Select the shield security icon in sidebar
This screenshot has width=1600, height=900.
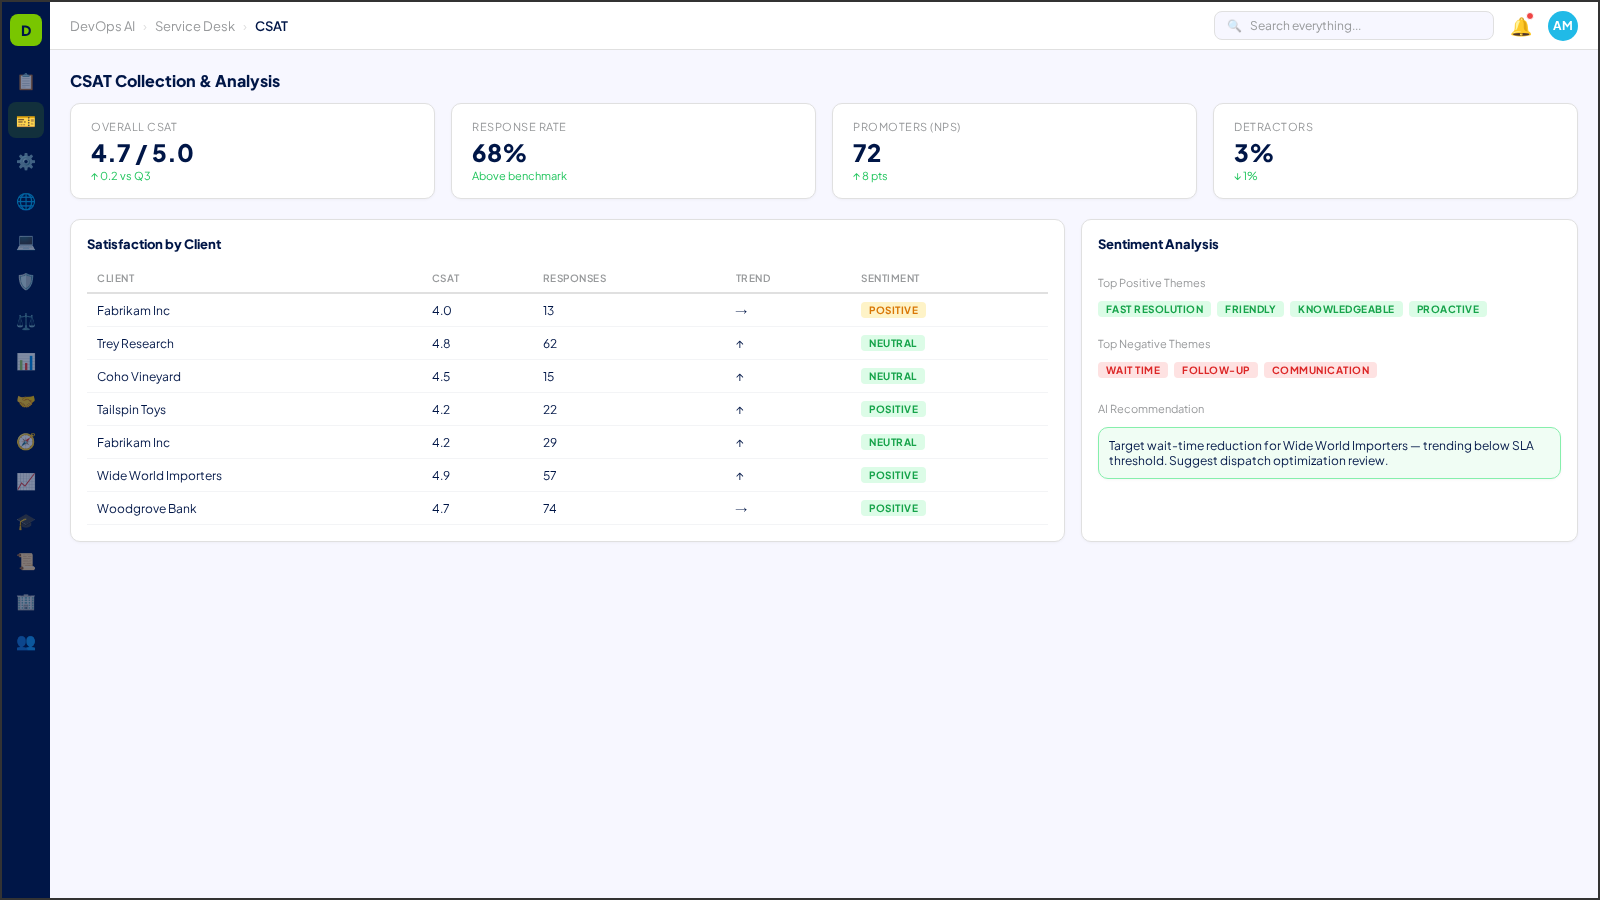(26, 281)
